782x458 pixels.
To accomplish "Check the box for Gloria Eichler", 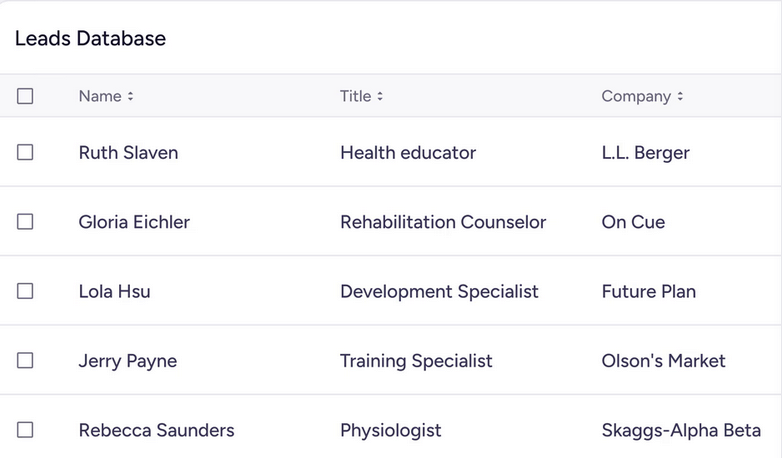I will 25,222.
